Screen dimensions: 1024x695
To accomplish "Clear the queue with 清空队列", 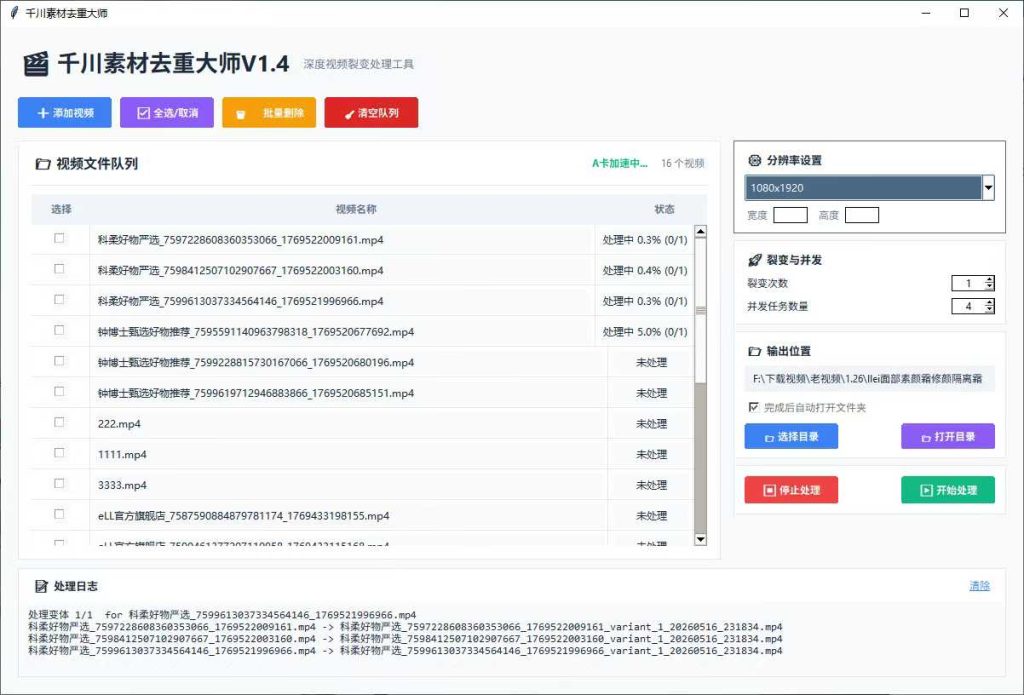I will [371, 112].
